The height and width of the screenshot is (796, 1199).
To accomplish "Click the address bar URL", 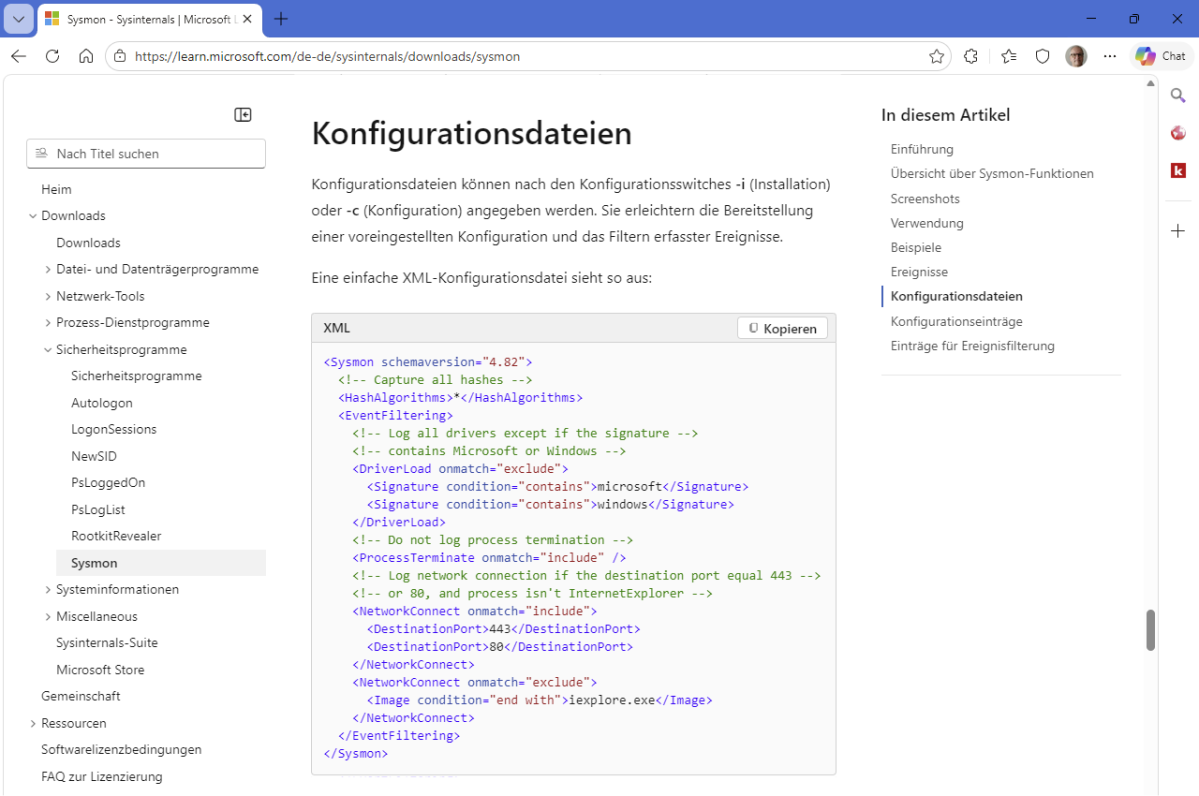I will pos(327,57).
